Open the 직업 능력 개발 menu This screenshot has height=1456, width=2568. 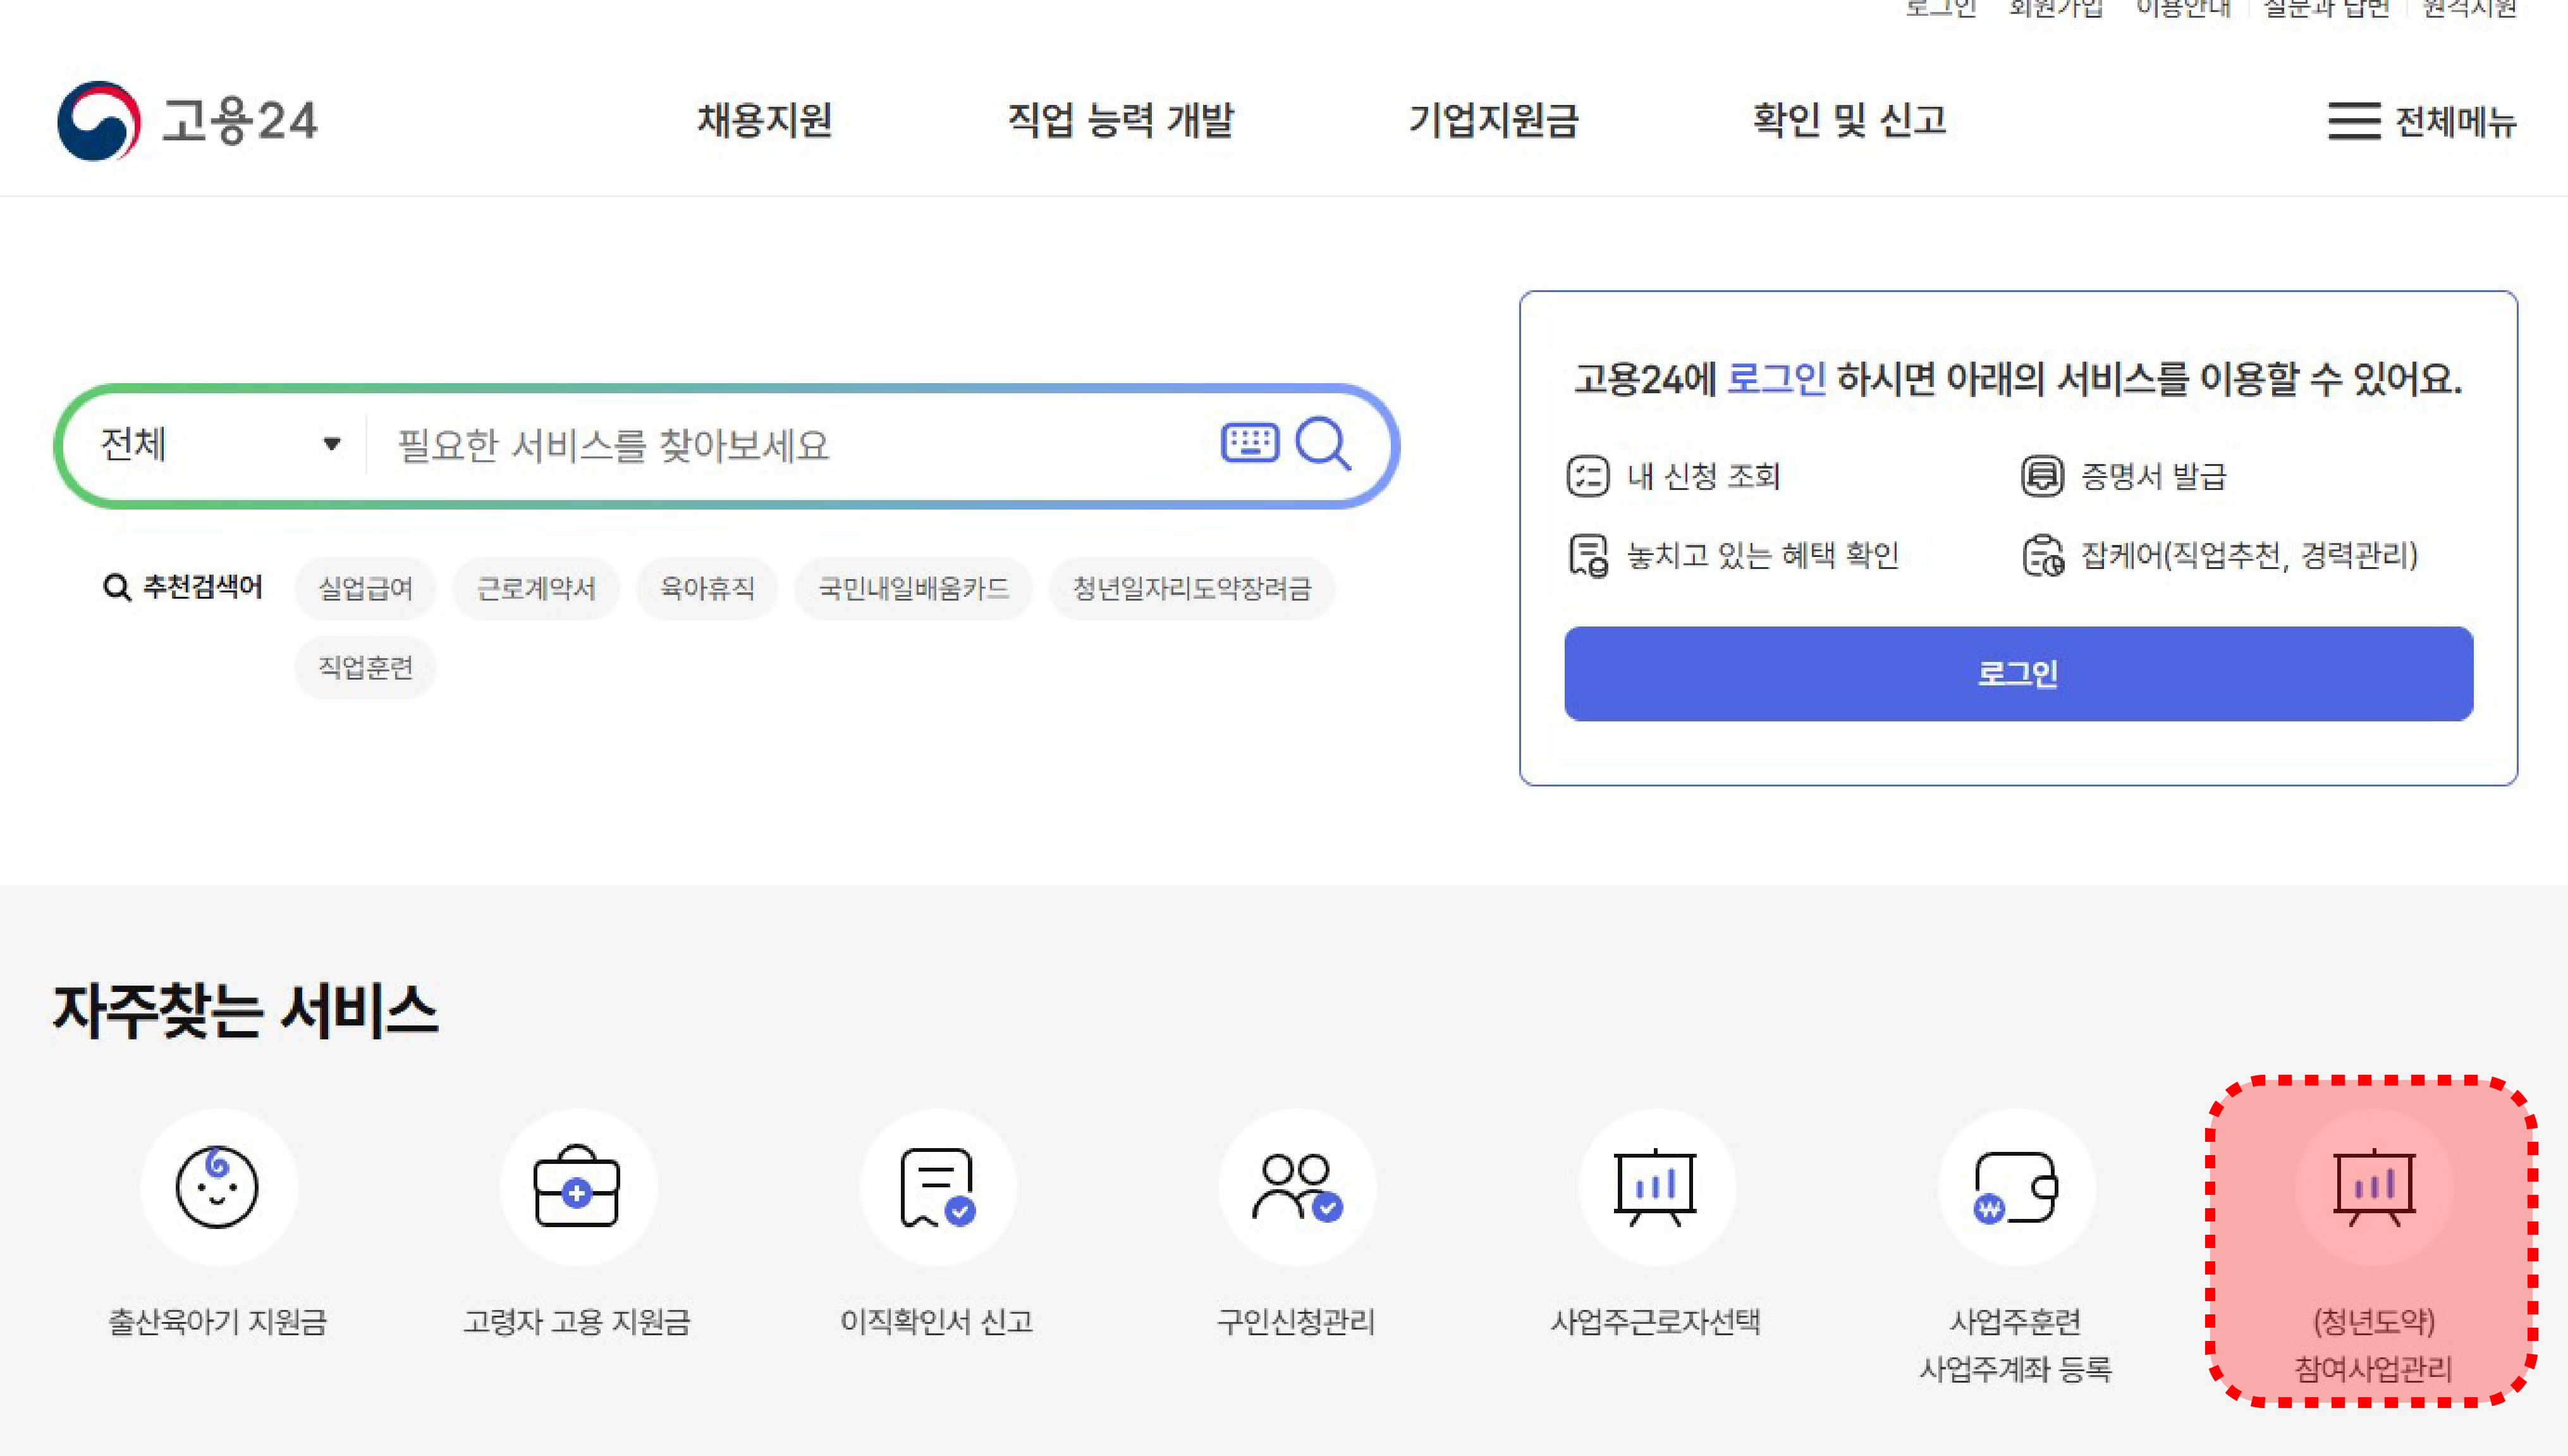coord(1121,121)
